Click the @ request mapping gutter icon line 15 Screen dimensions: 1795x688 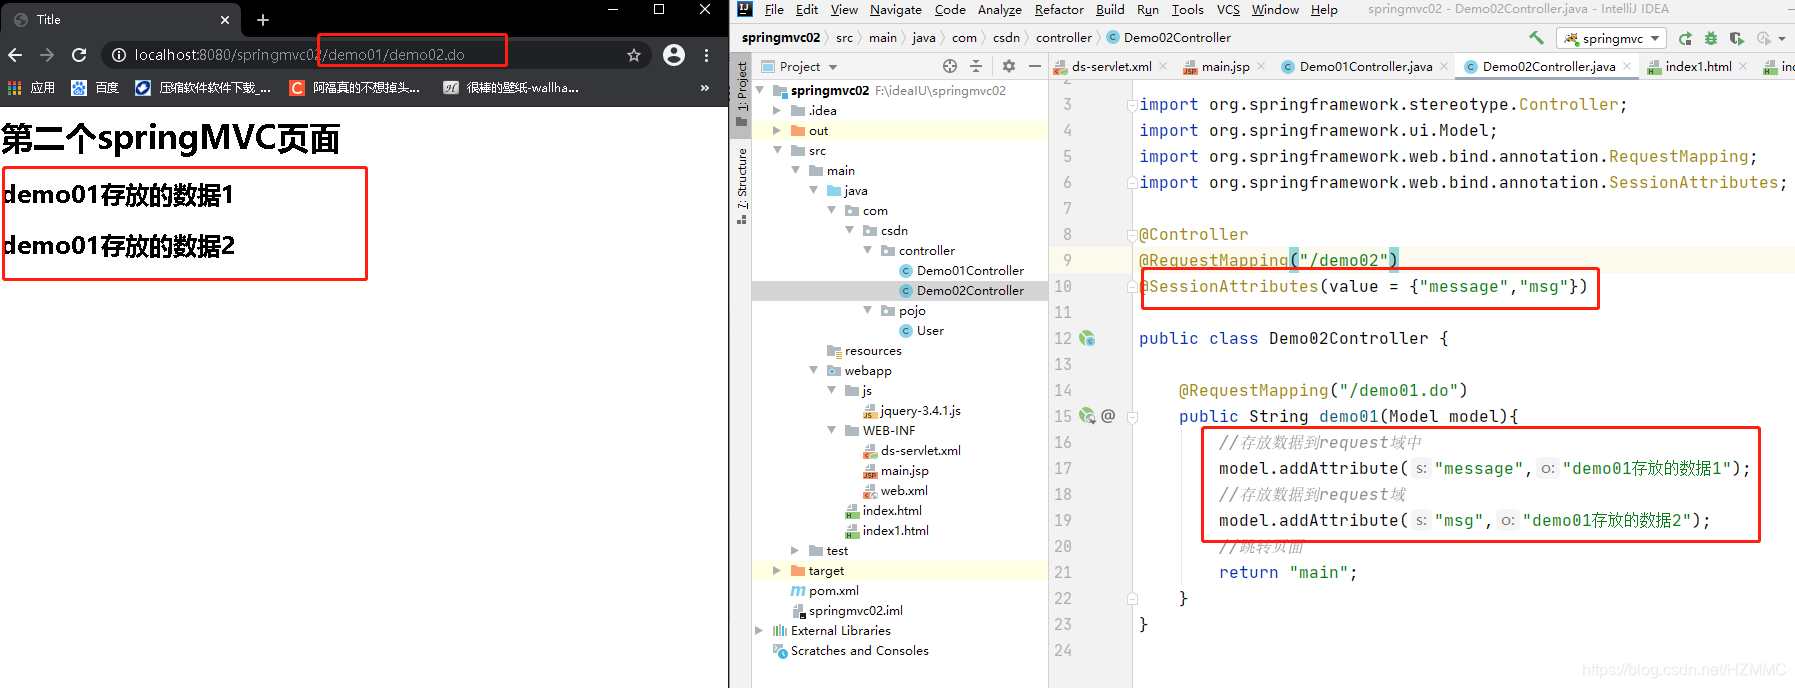coord(1108,416)
